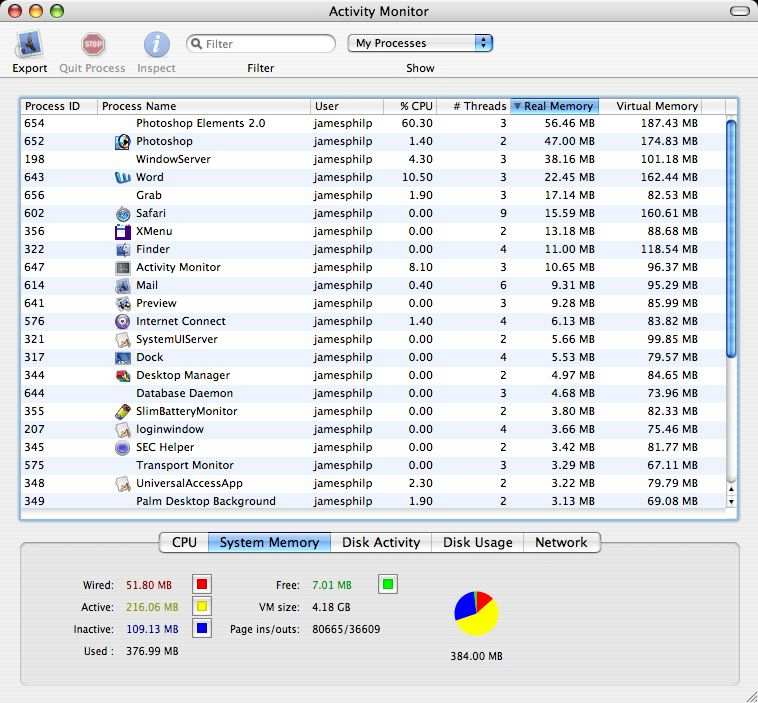Select the Palm Desktop Background row

click(x=373, y=501)
